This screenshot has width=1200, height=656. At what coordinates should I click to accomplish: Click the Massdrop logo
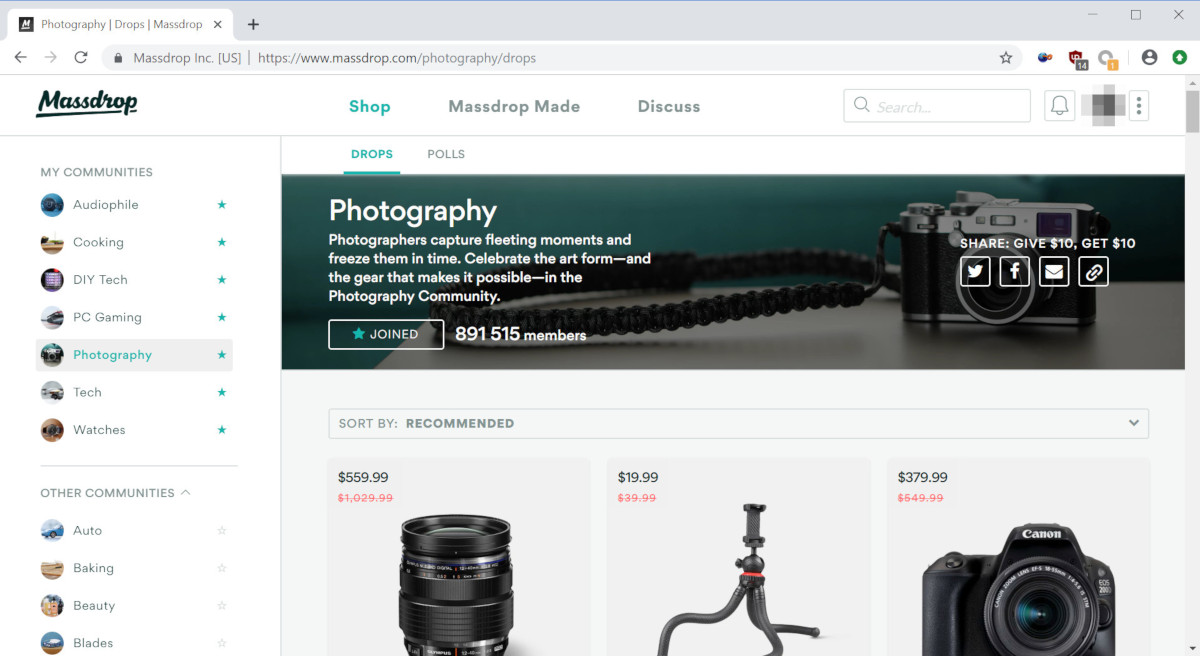click(87, 103)
